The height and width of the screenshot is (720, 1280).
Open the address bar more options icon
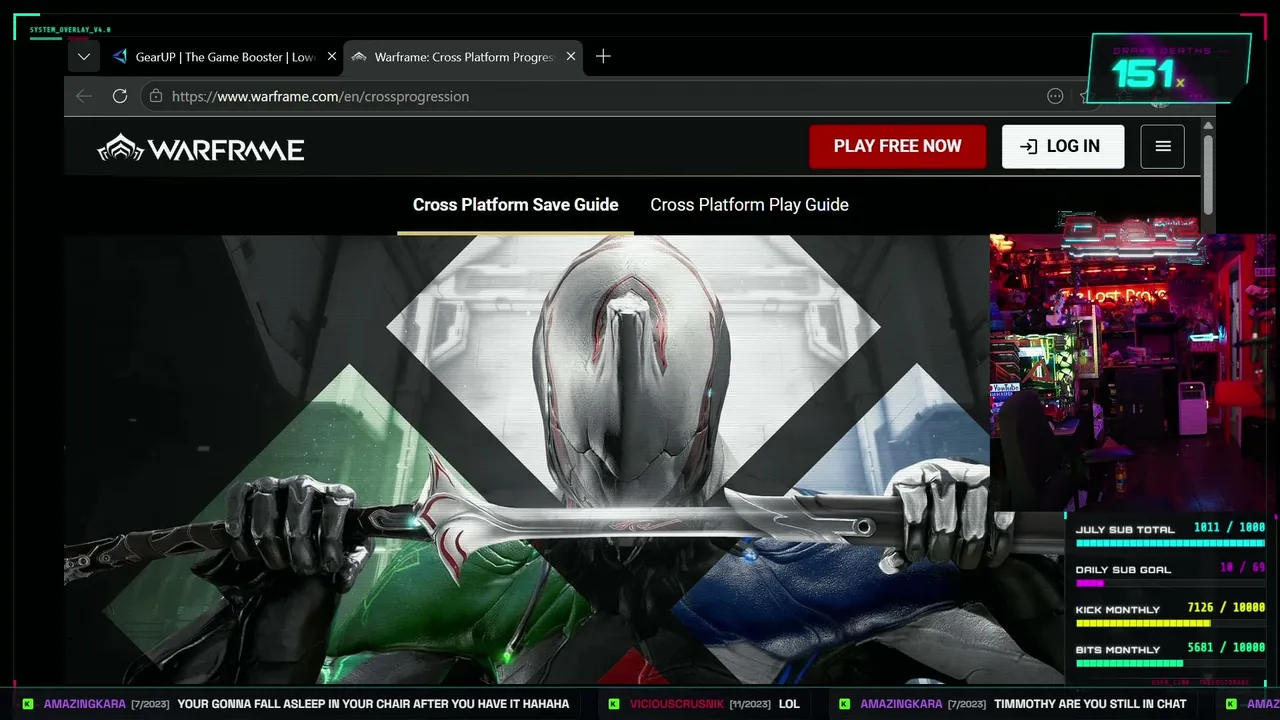click(1055, 96)
